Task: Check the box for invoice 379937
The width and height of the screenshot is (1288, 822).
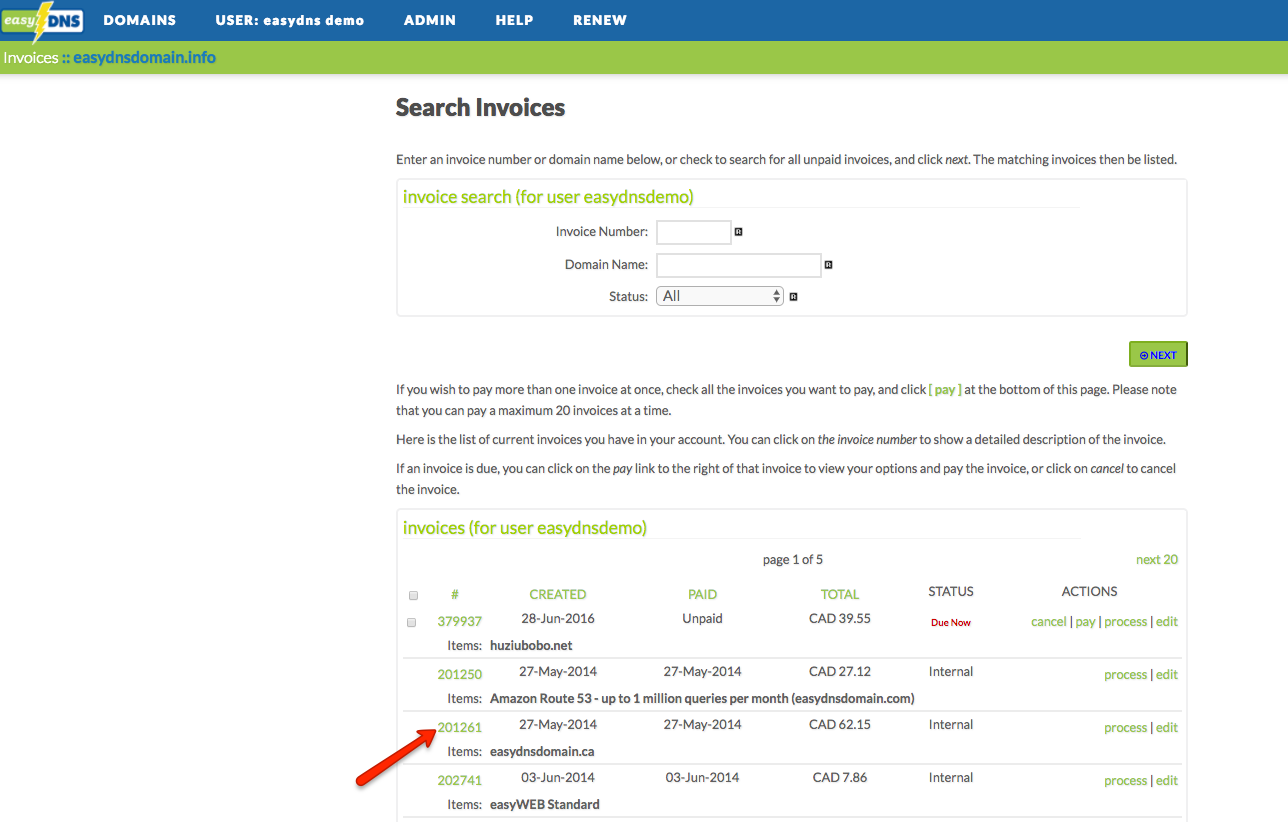Action: [411, 622]
